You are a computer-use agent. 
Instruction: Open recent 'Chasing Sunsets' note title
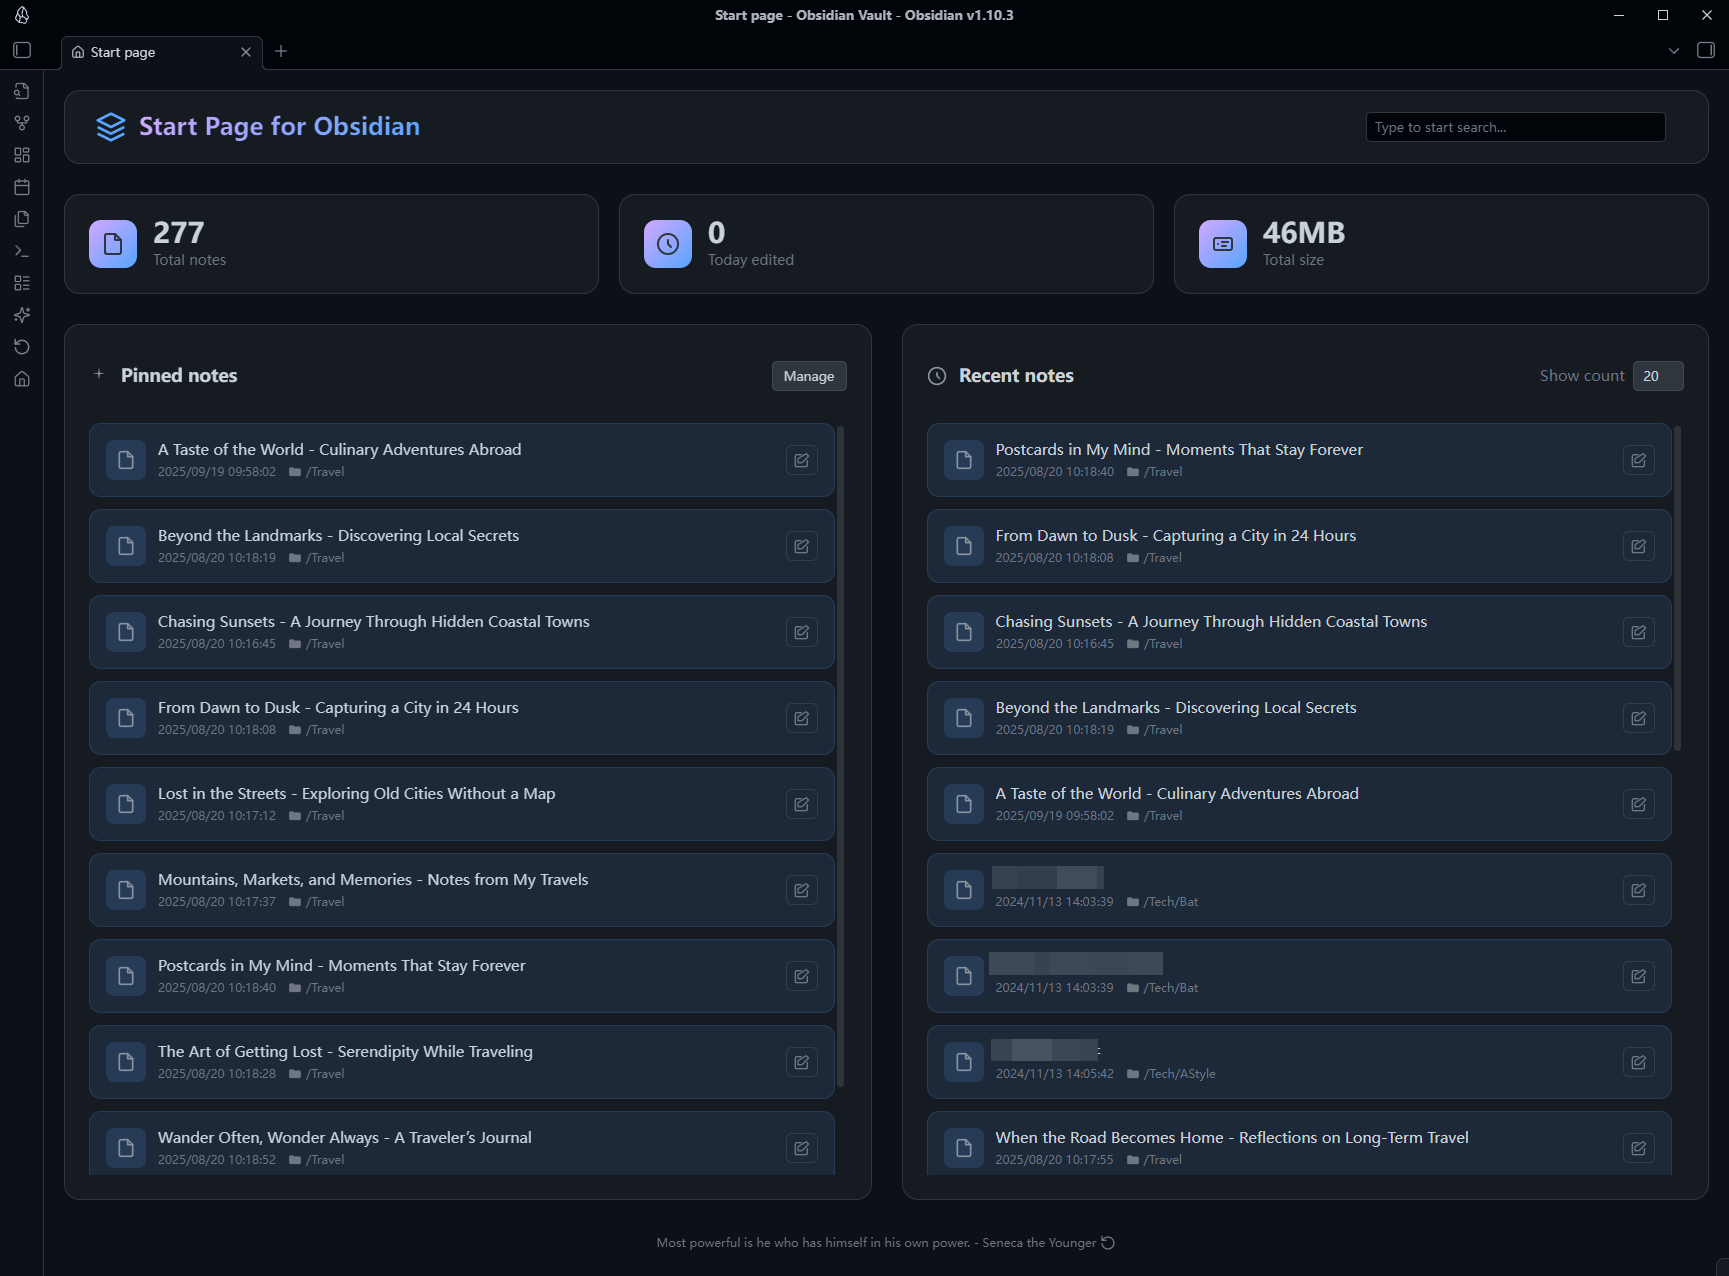coord(1211,622)
